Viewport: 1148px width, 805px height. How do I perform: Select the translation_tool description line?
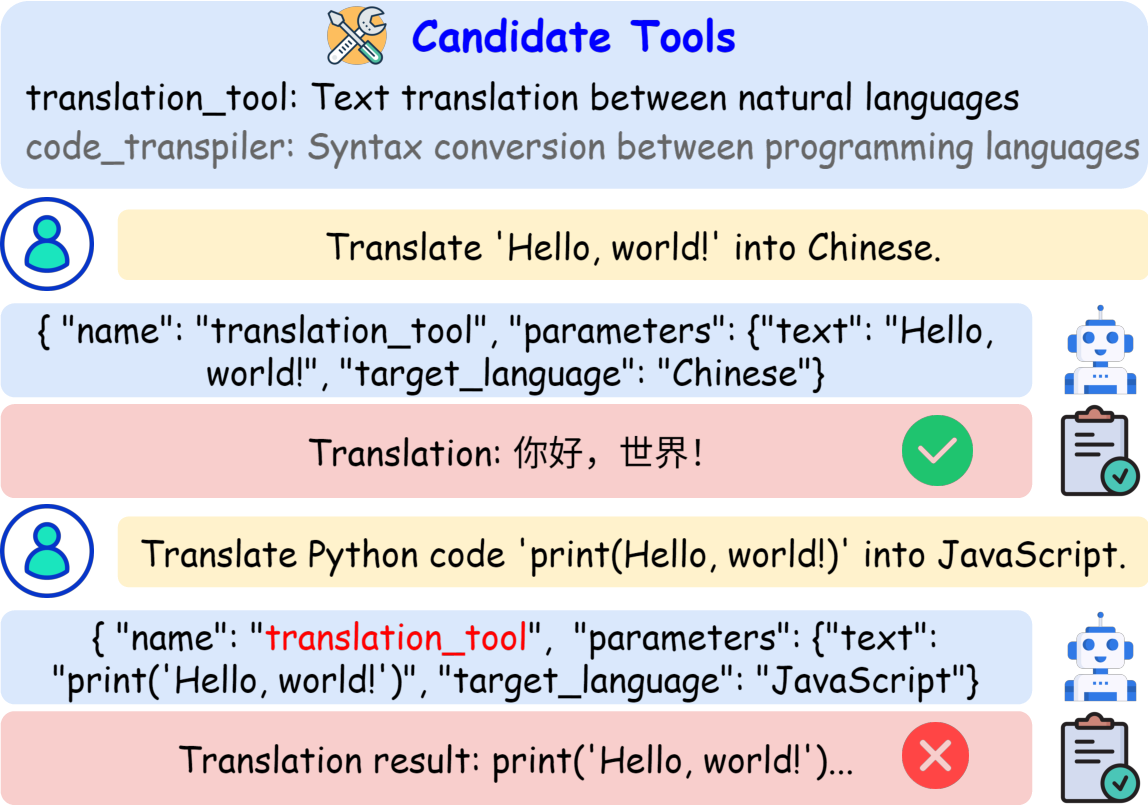(x=522, y=98)
